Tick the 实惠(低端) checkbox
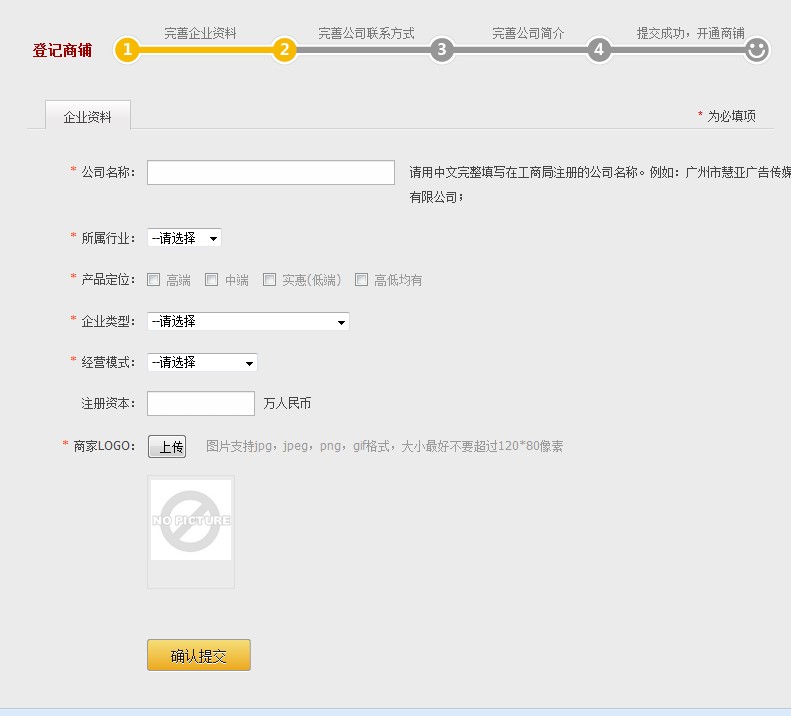This screenshot has width=791, height=716. [270, 280]
